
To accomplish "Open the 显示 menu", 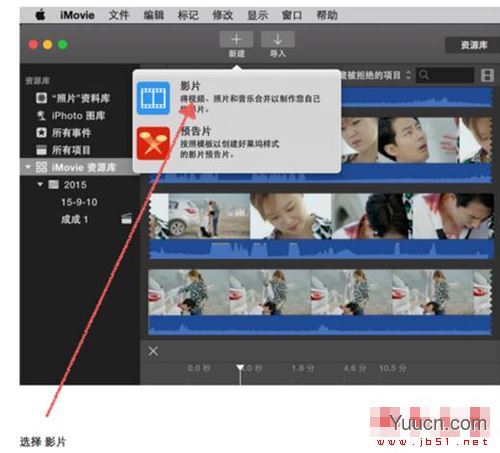I will point(257,15).
